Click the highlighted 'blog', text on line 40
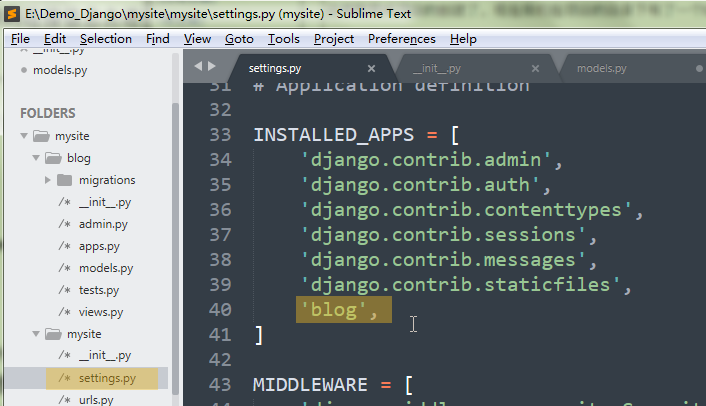The height and width of the screenshot is (406, 706). pyautogui.click(x=344, y=310)
